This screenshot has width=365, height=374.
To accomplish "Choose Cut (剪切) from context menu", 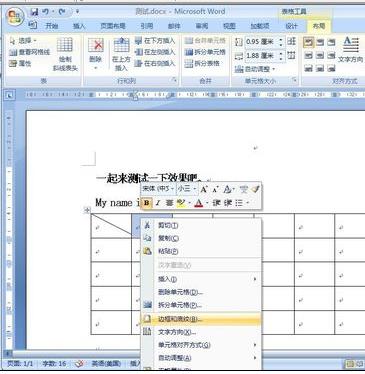I will [202, 226].
